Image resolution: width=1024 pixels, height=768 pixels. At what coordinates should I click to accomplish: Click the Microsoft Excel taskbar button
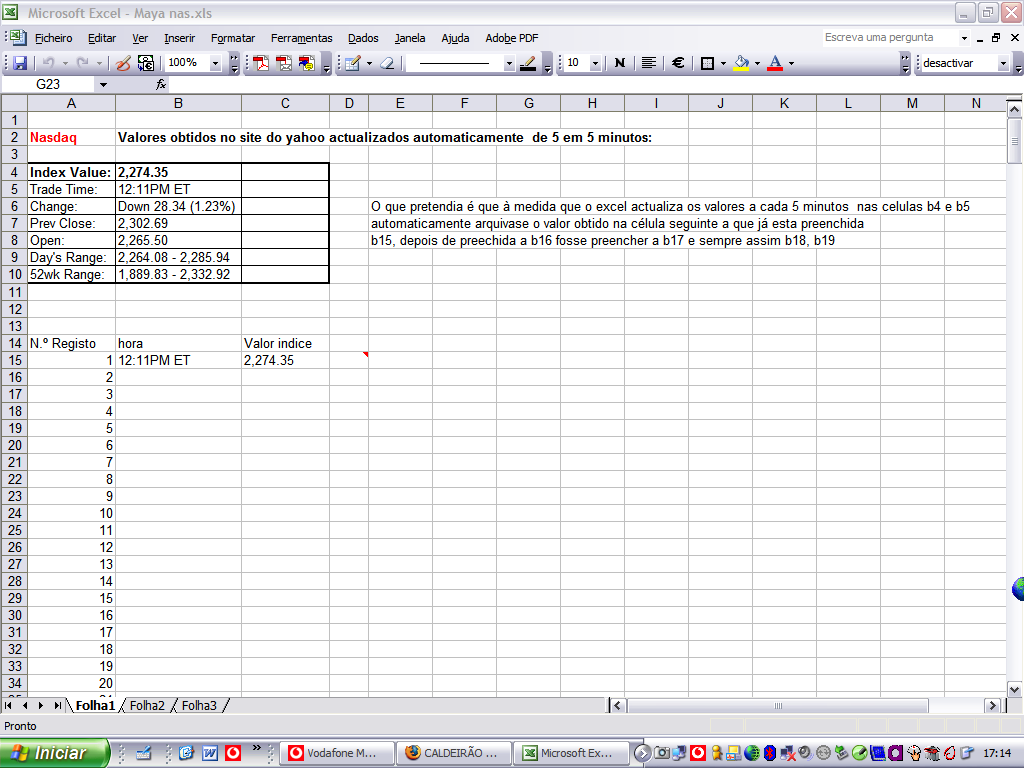point(571,753)
